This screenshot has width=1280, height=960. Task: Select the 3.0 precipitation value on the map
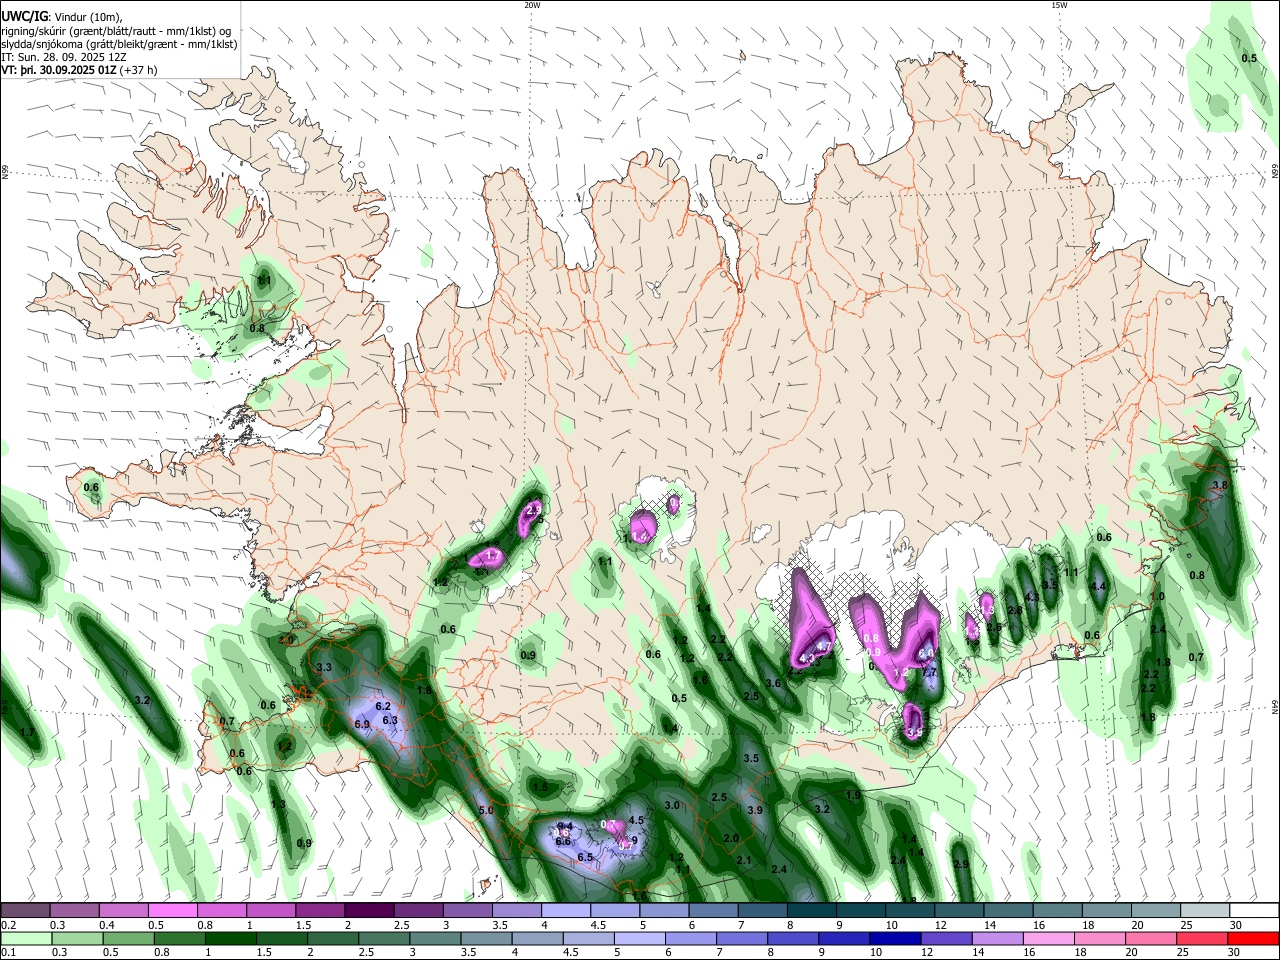tap(672, 805)
